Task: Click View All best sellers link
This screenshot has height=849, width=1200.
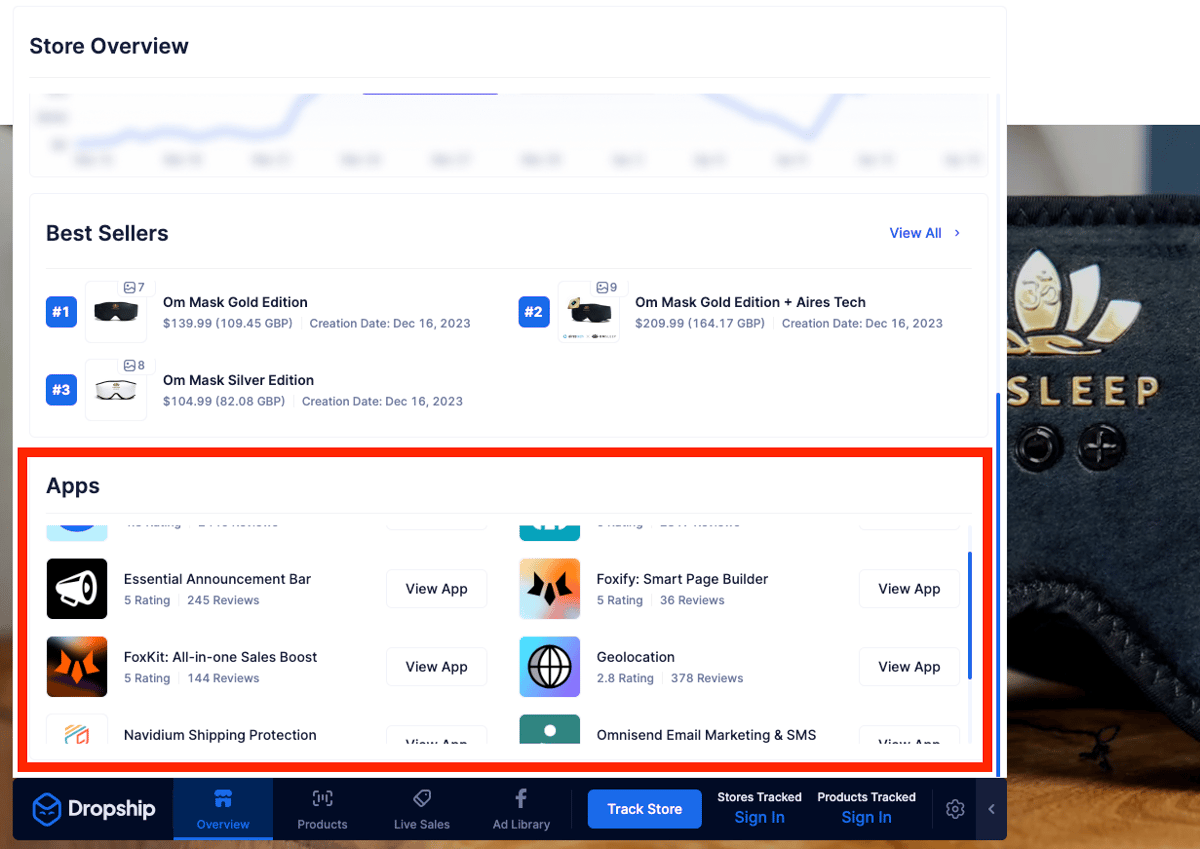Action: (x=925, y=233)
